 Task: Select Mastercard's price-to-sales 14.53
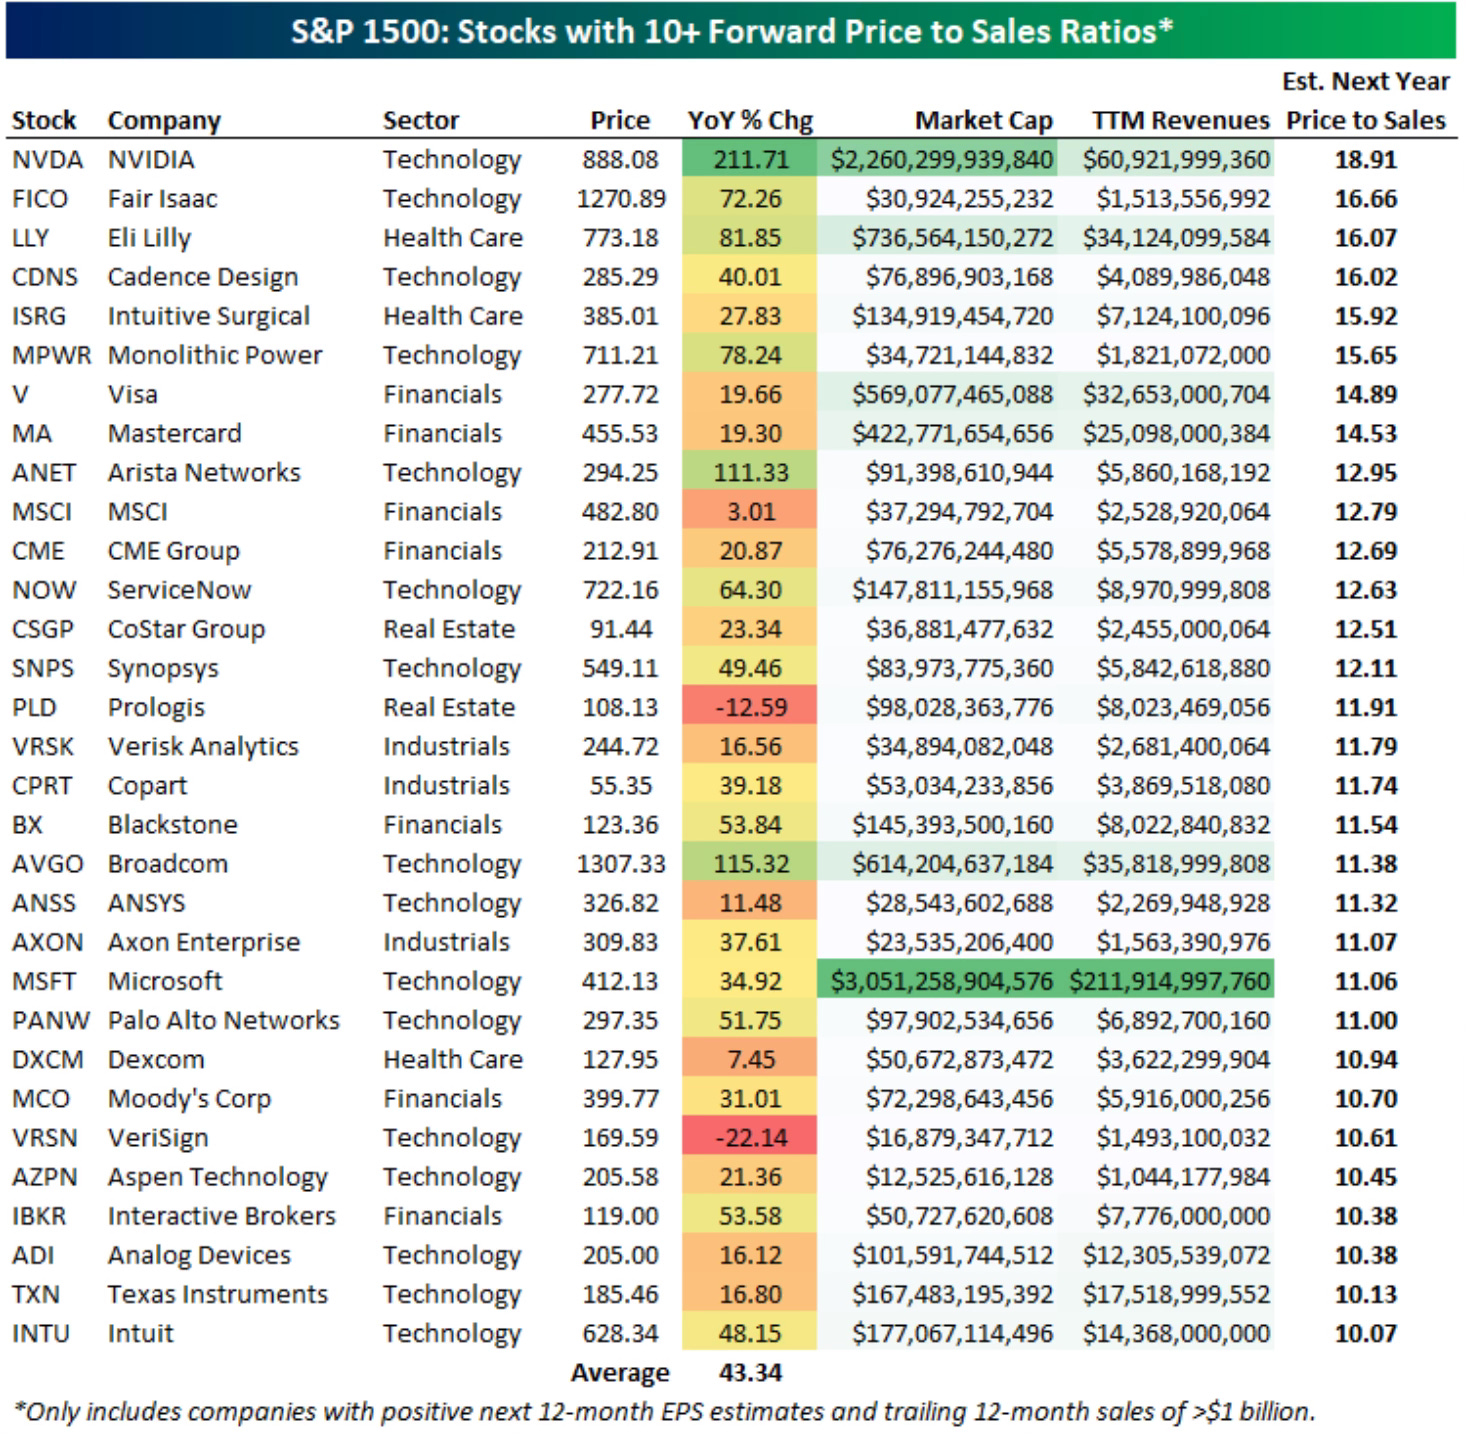point(1366,433)
